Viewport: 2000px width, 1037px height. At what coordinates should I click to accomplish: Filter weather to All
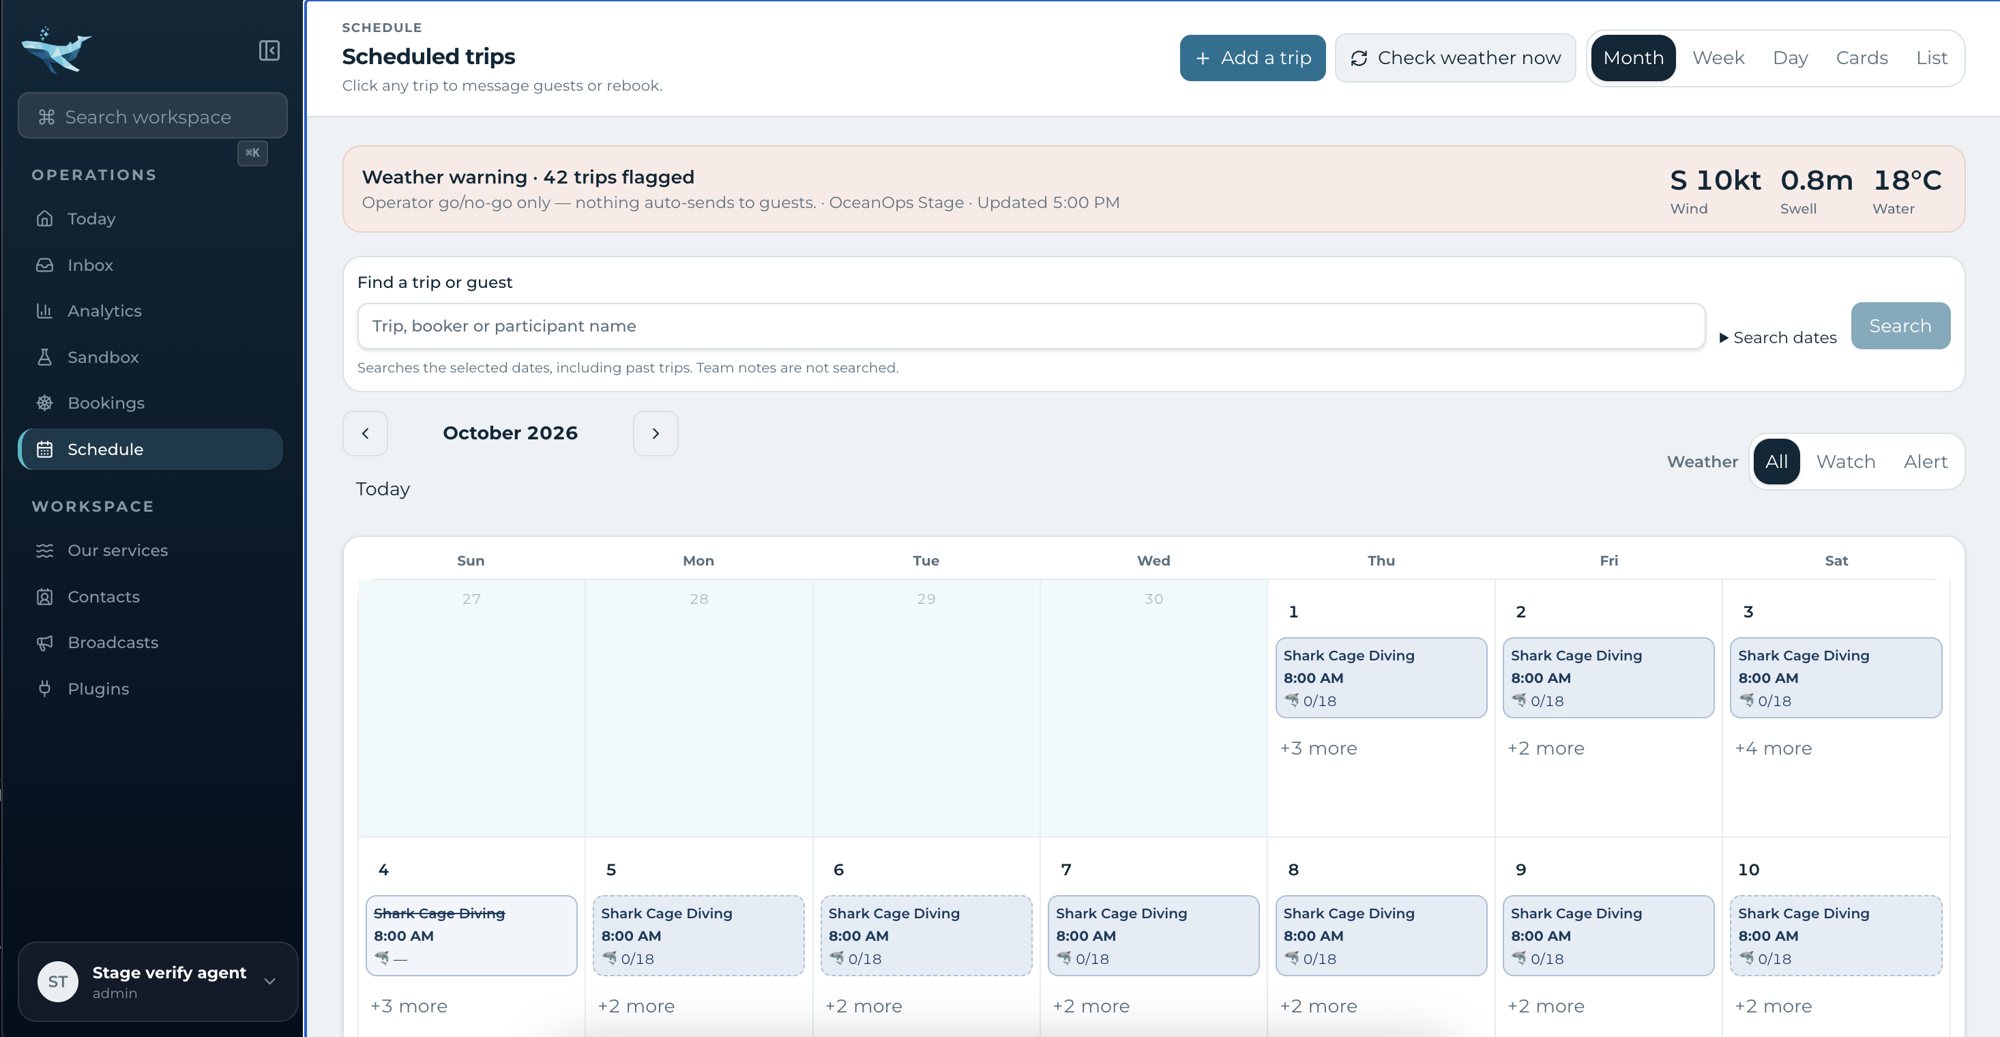coord(1777,462)
